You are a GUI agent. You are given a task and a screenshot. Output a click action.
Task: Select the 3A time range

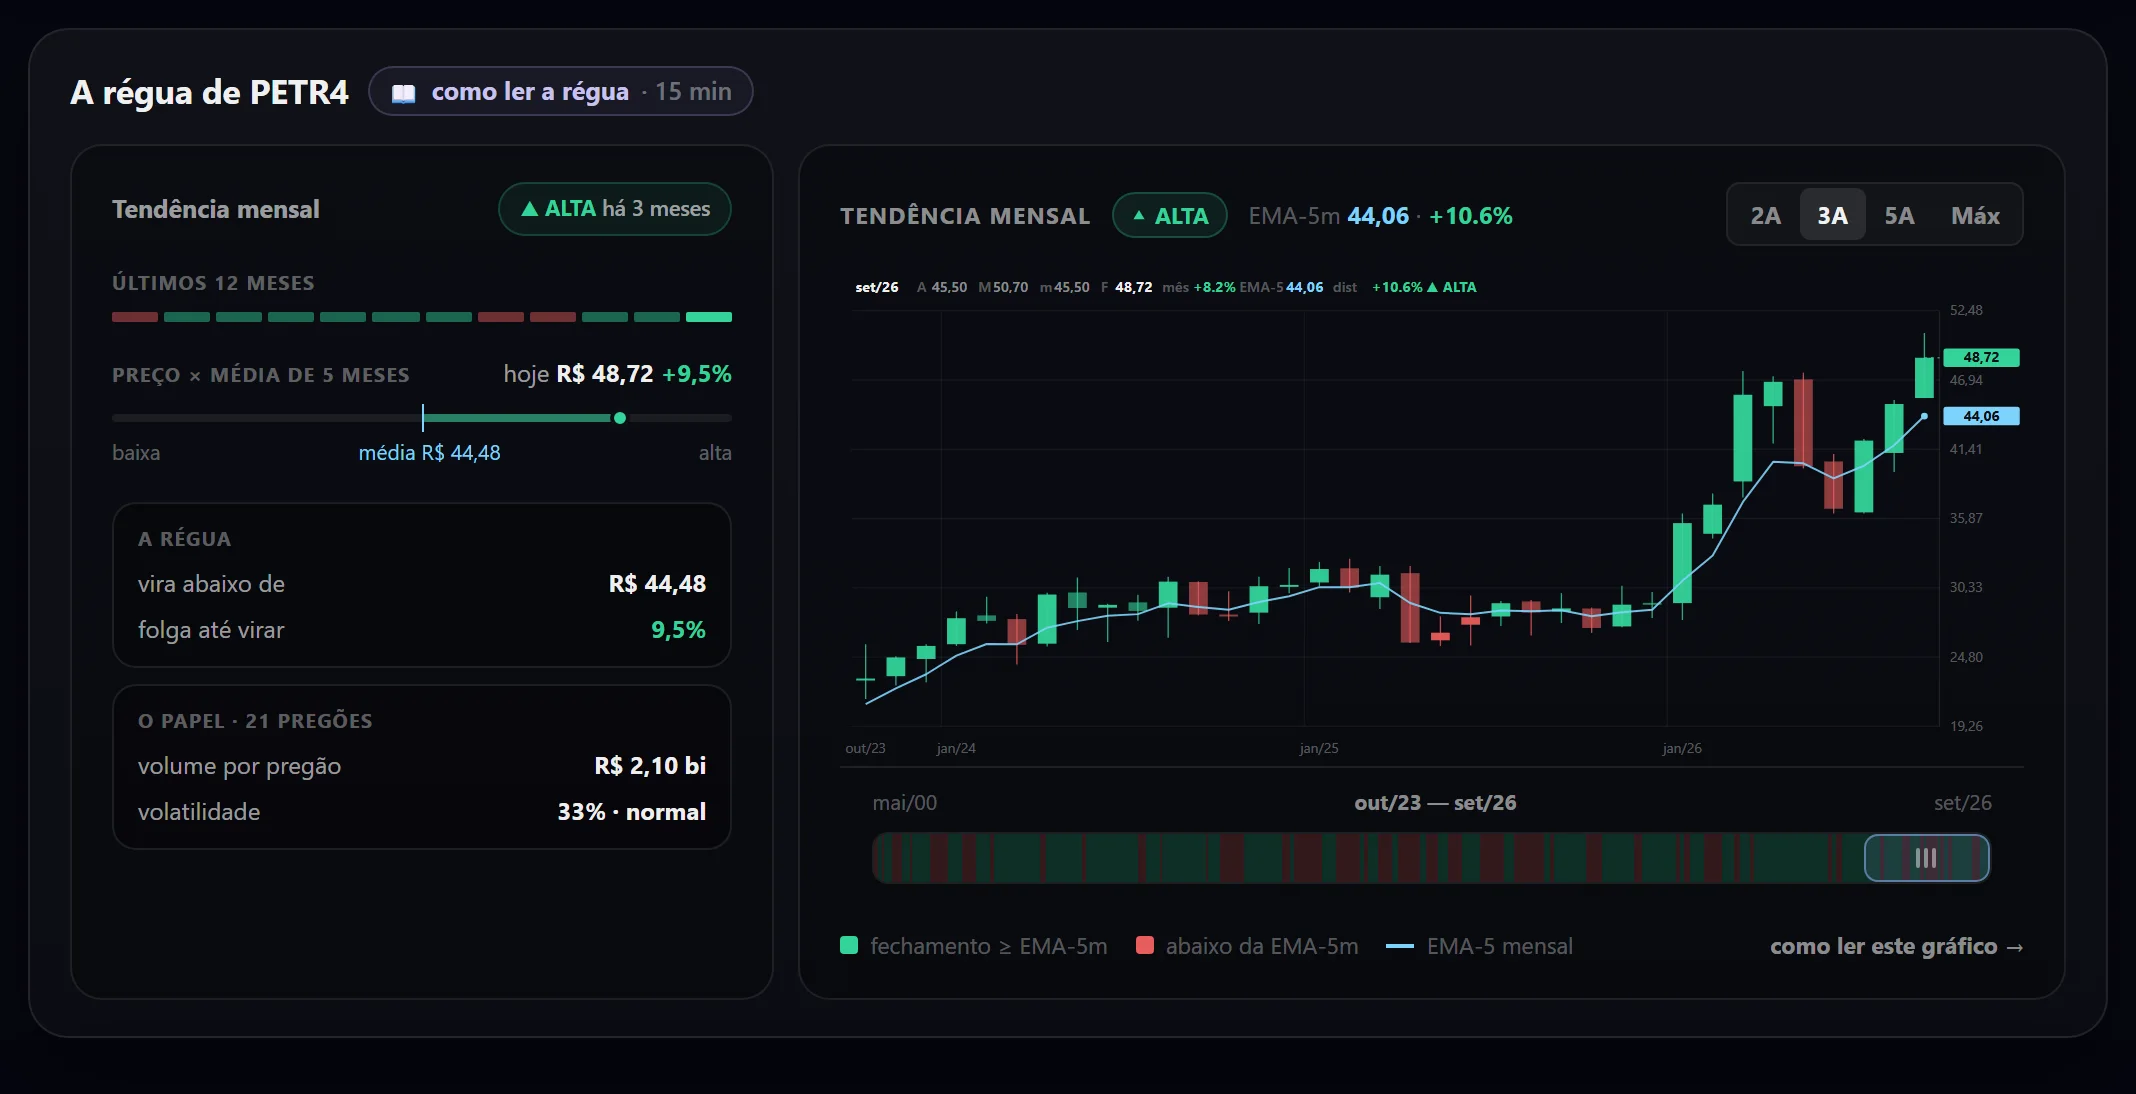[1832, 215]
